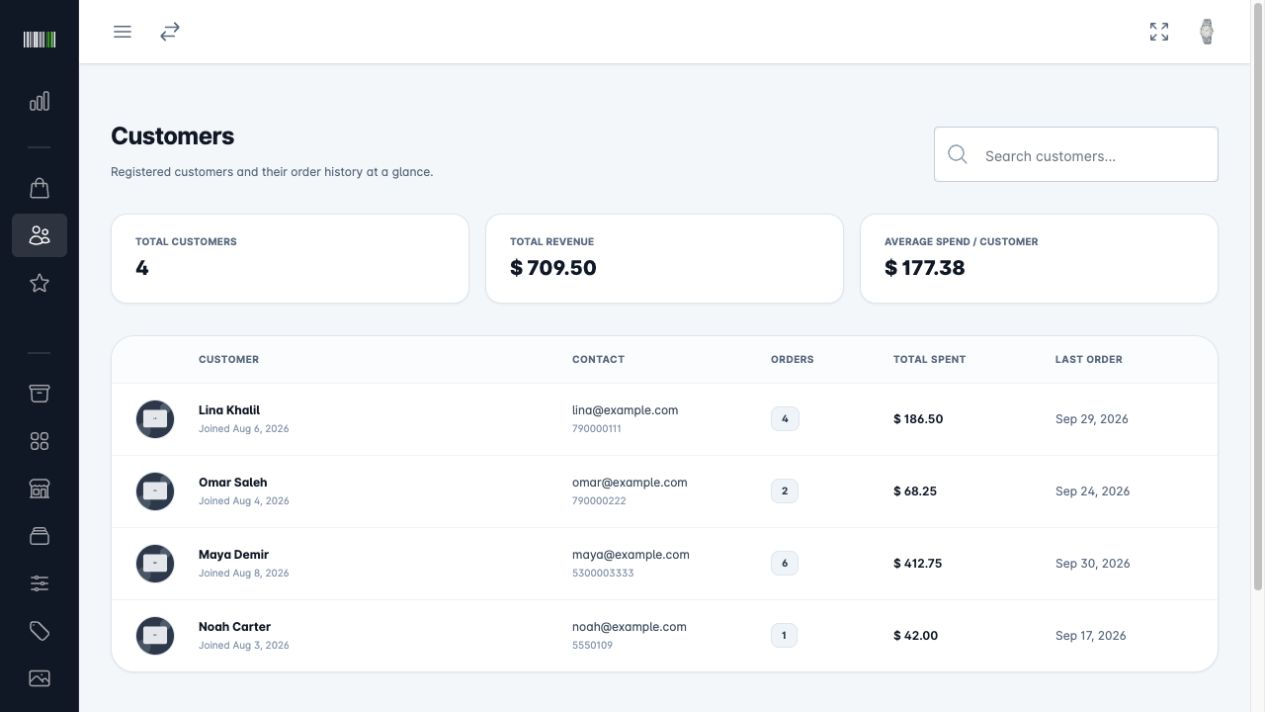Viewport: 1265px width, 712px height.
Task: Click Noah Carter's avatar
Action: click(x=155, y=636)
